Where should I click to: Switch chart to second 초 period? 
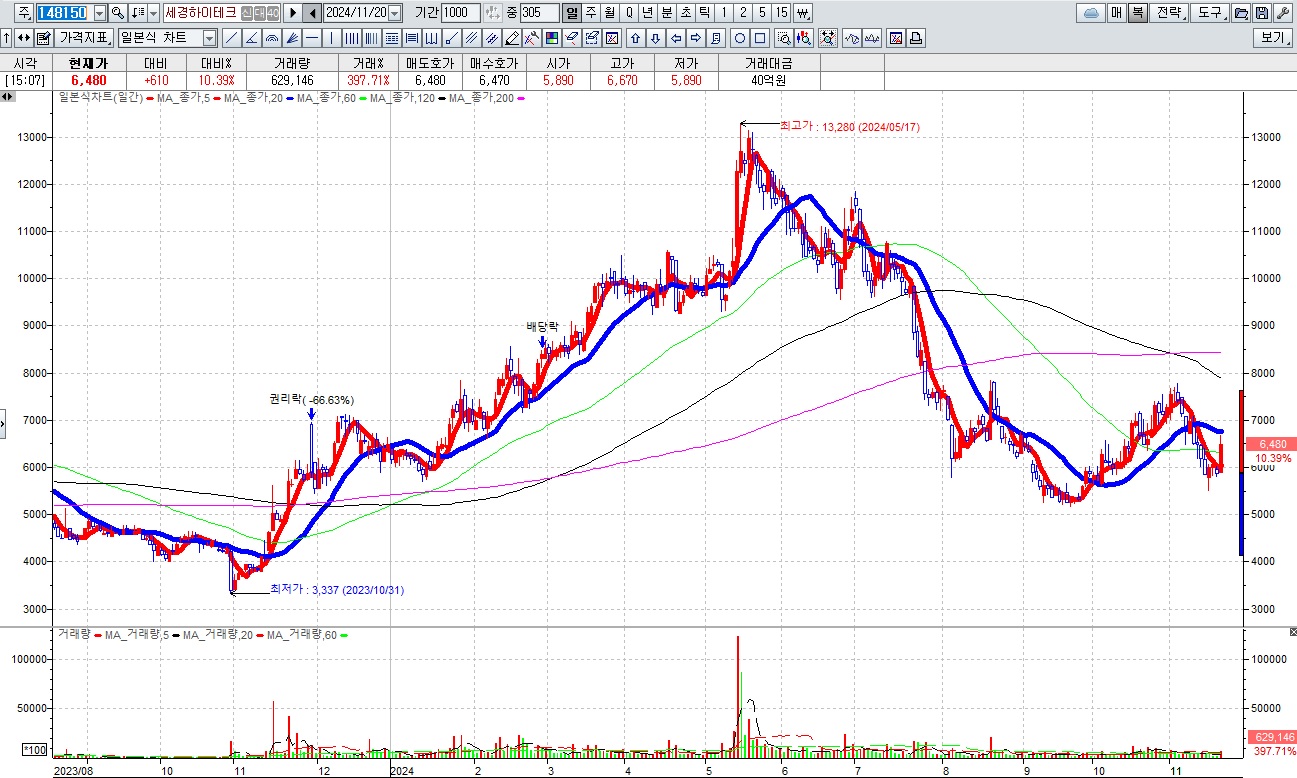(686, 13)
